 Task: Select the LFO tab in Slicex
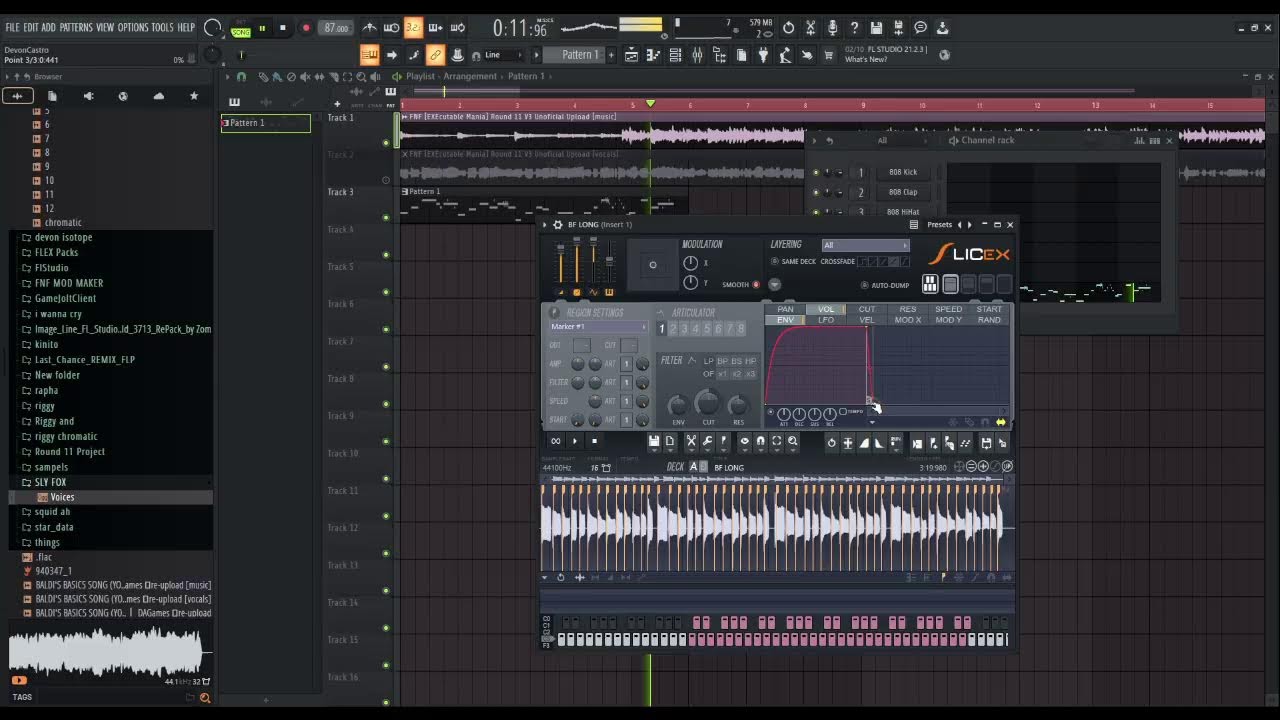click(826, 320)
